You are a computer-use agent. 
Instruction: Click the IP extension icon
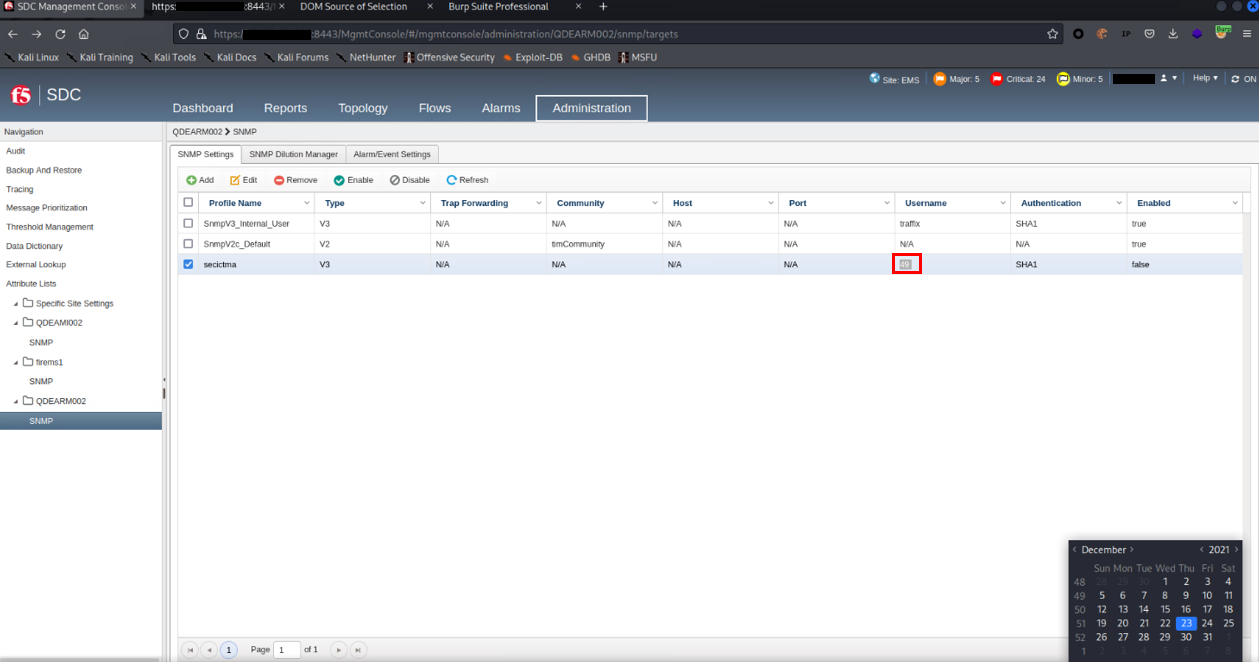click(x=1125, y=34)
